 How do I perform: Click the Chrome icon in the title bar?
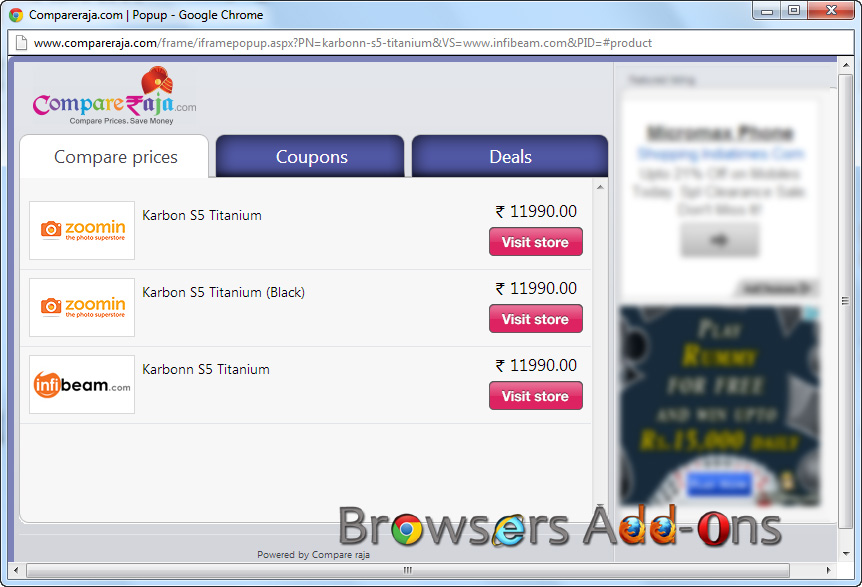[16, 15]
